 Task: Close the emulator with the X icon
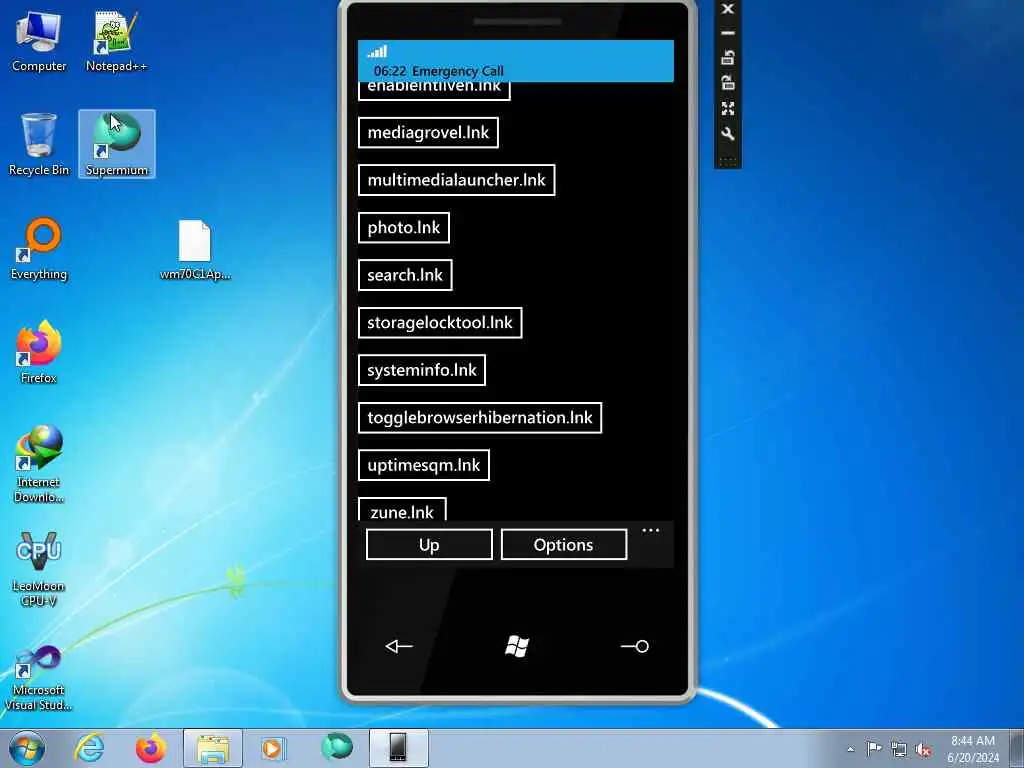click(x=728, y=8)
